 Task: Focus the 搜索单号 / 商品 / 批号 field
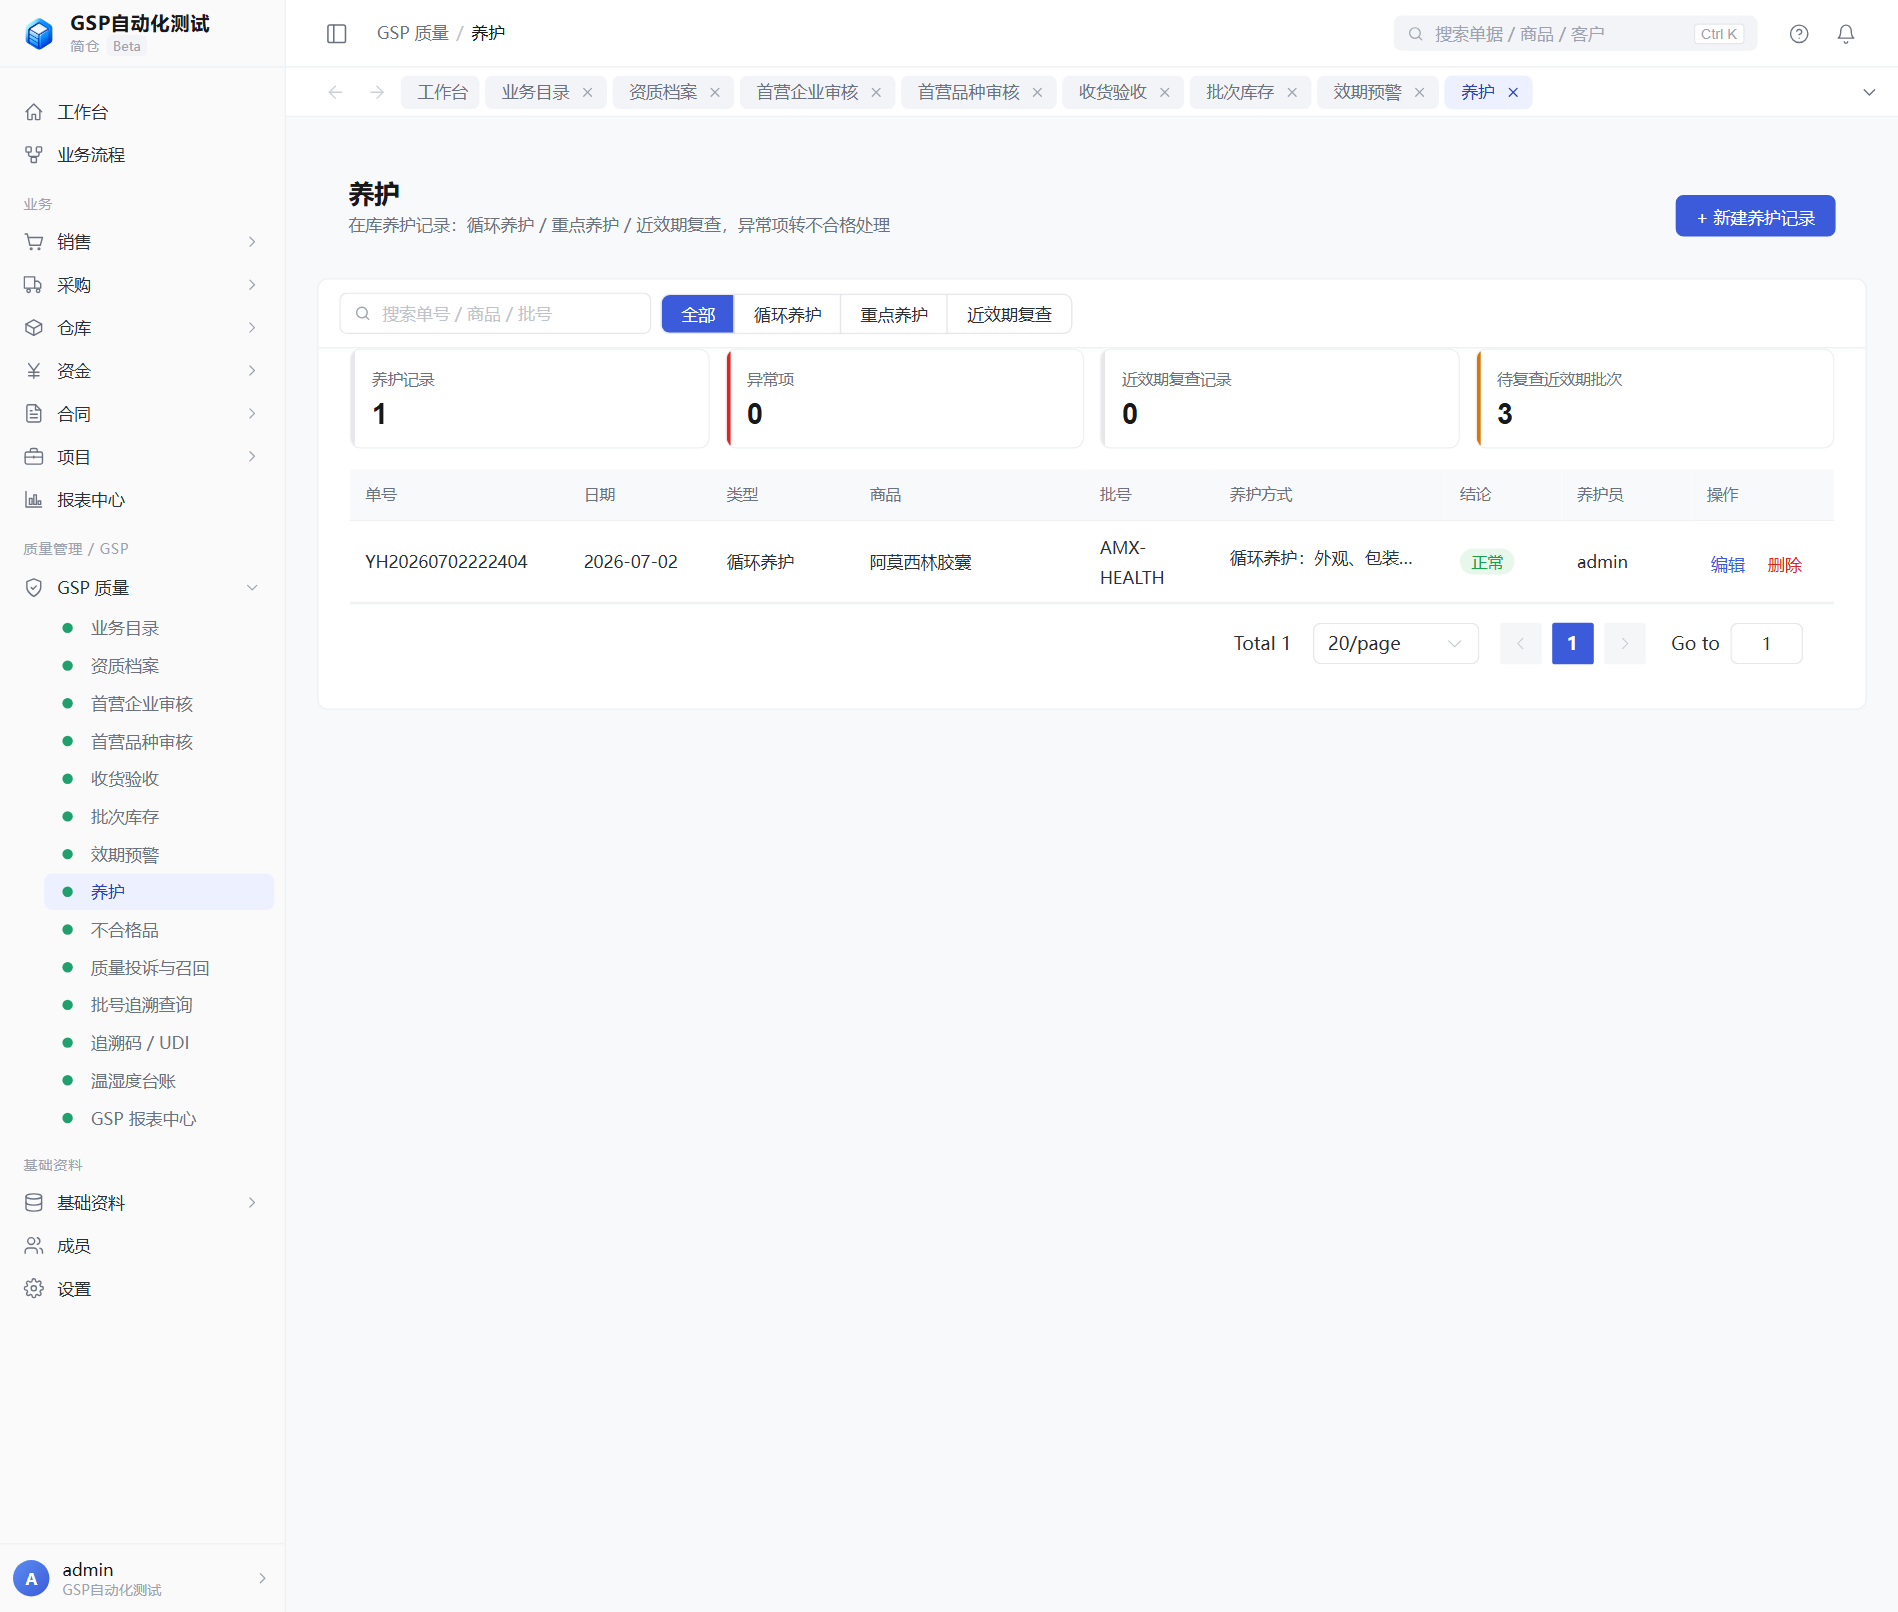tap(495, 314)
